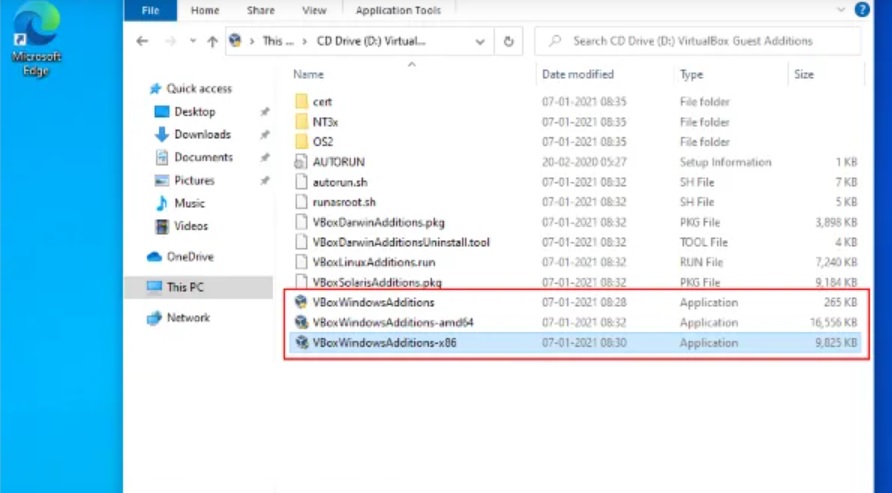This screenshot has width=892, height=493.
Task: Unpin Desktop using its pin icon
Action: [x=265, y=112]
